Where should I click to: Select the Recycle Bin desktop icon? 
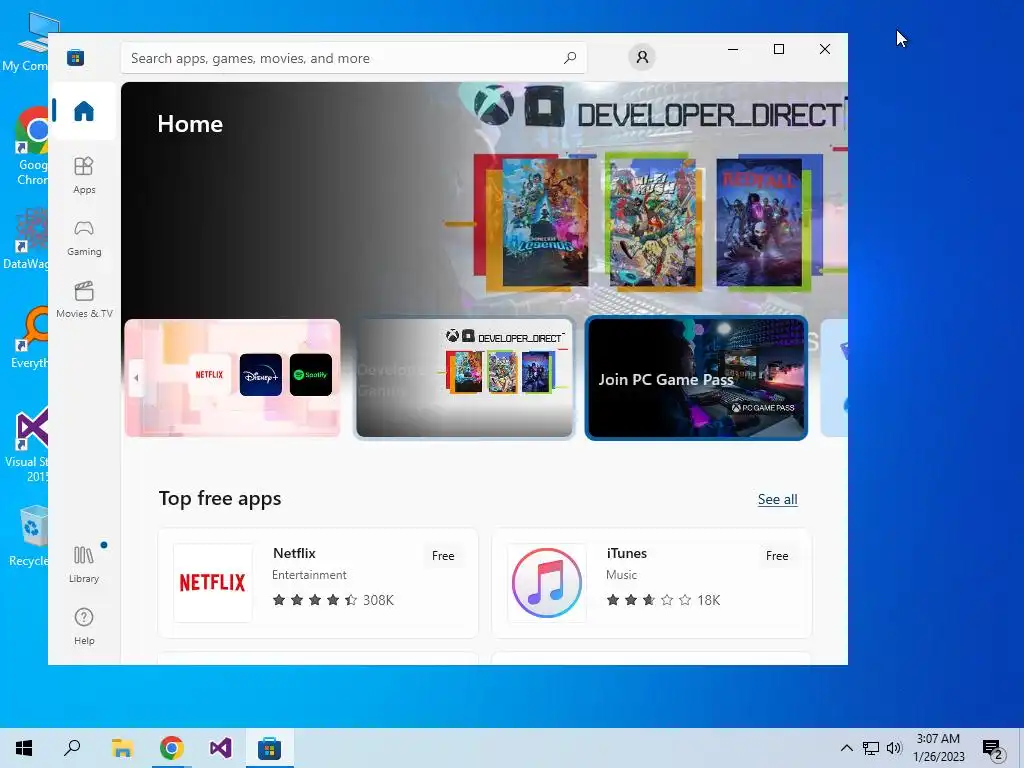28,535
